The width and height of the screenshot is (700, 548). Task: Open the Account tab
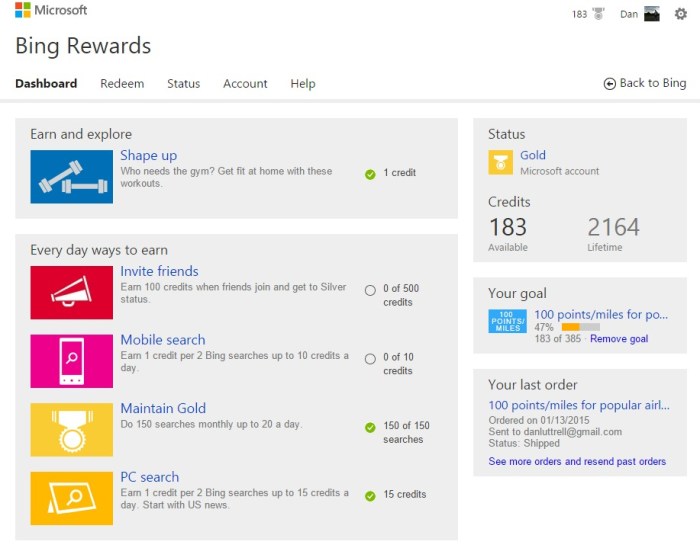(245, 83)
